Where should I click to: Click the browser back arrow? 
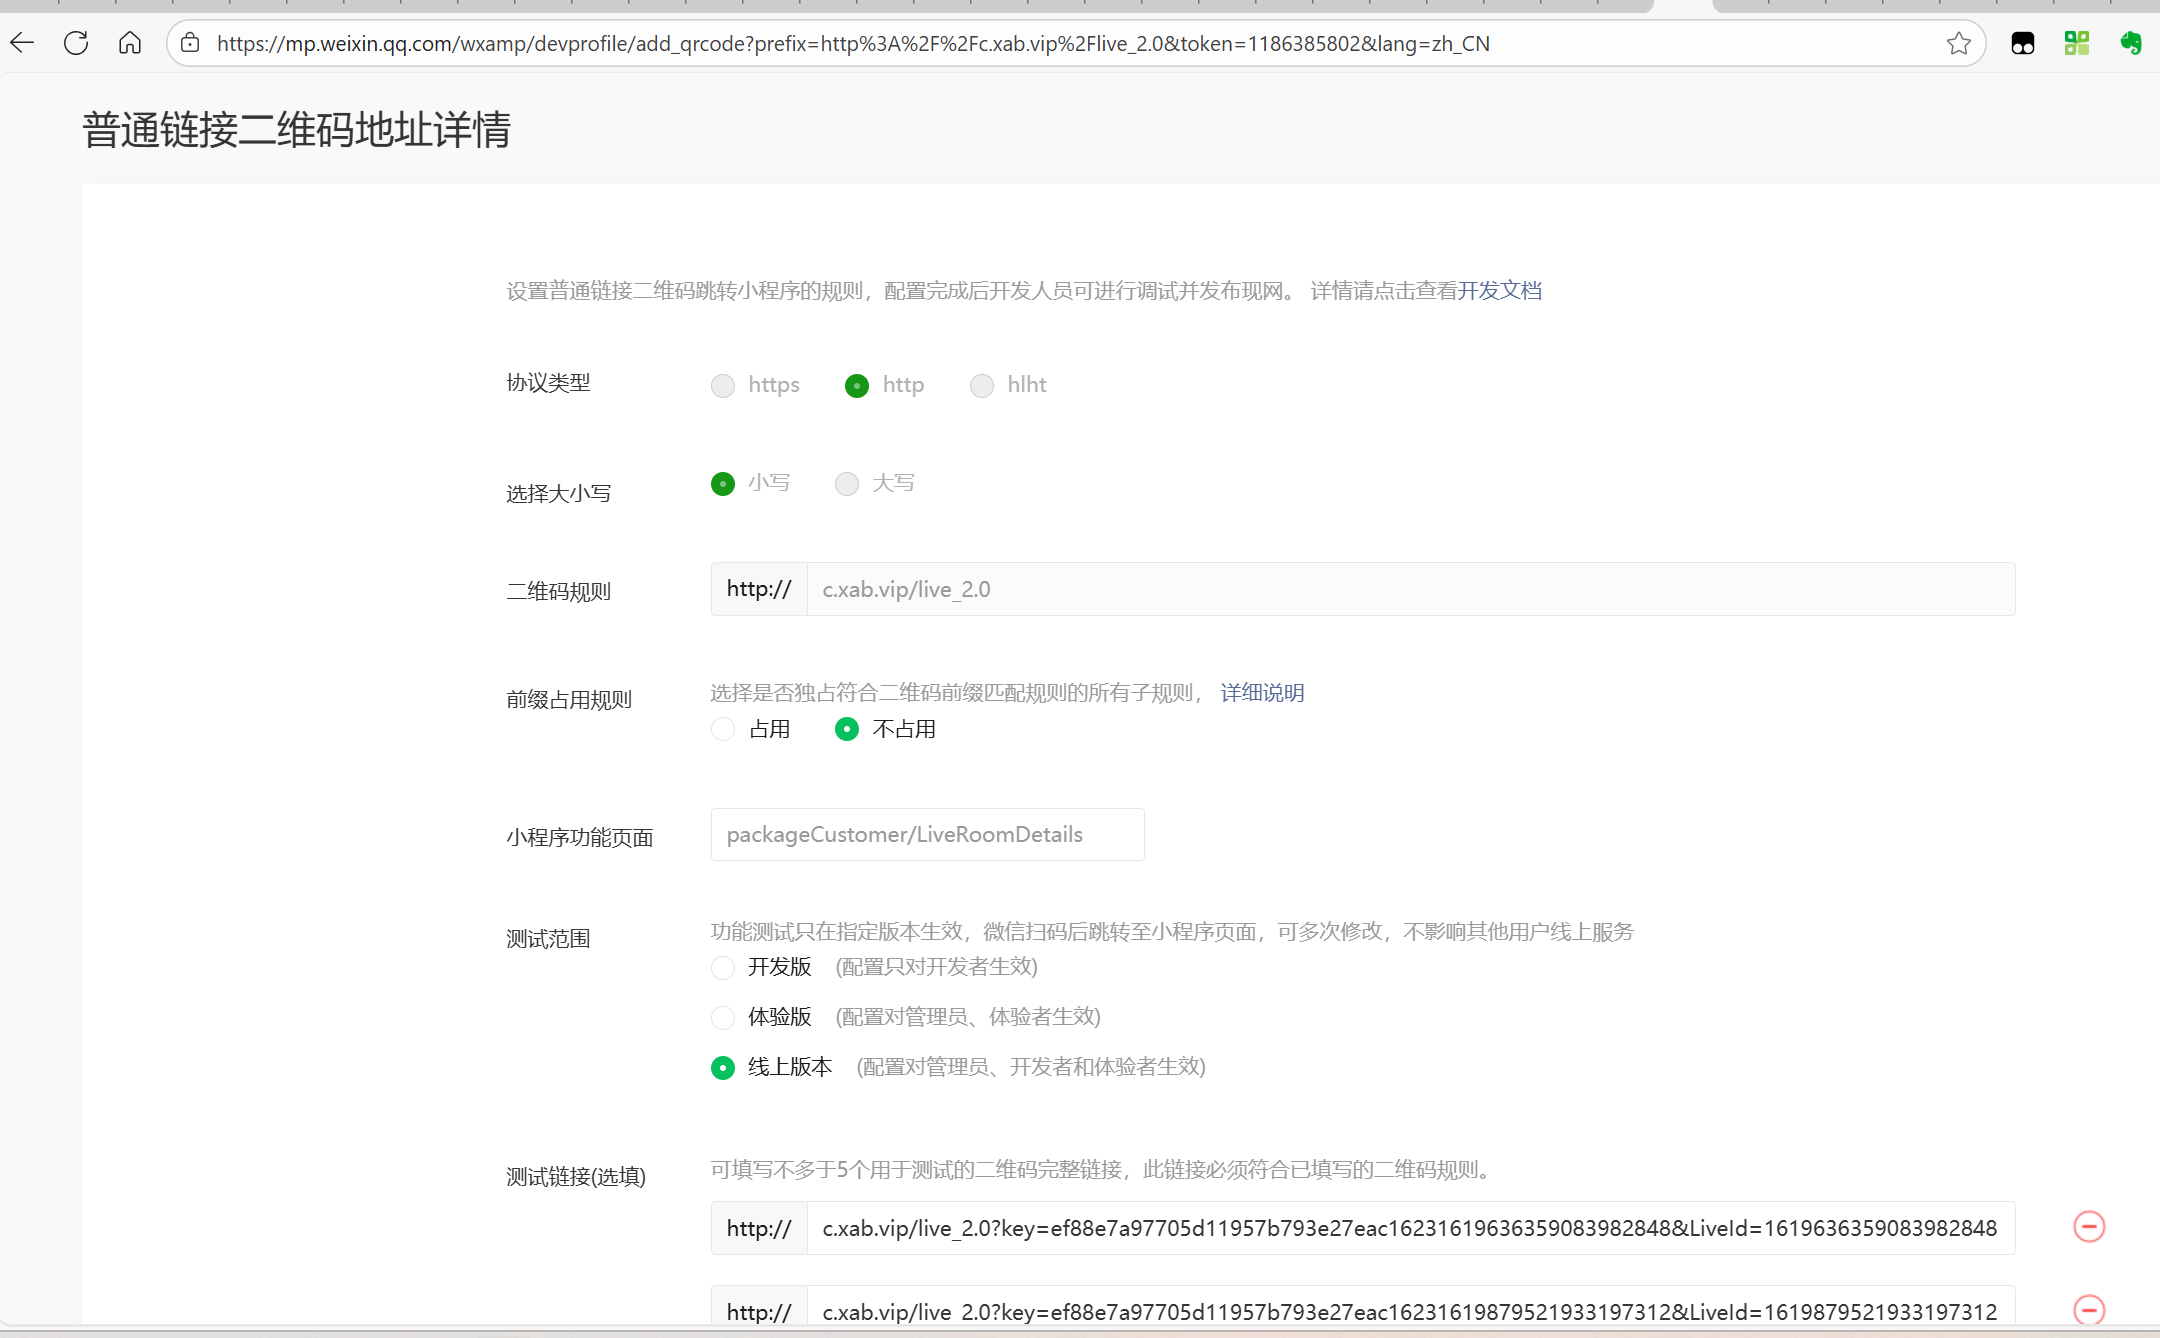pyautogui.click(x=22, y=43)
